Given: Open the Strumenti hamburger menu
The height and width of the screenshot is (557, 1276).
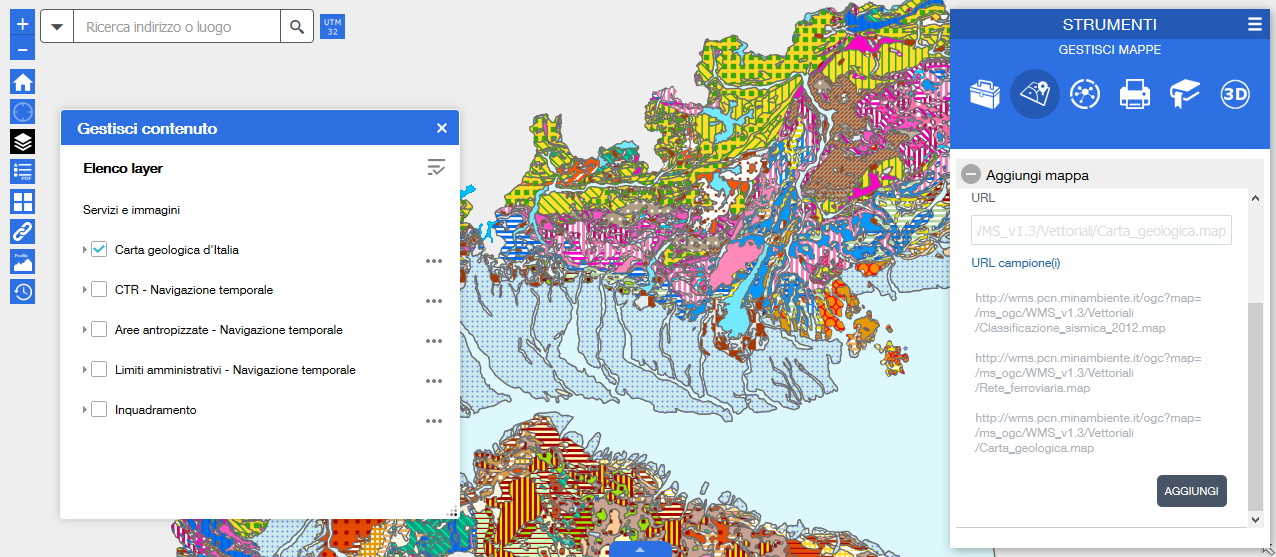Looking at the screenshot, I should point(1255,25).
